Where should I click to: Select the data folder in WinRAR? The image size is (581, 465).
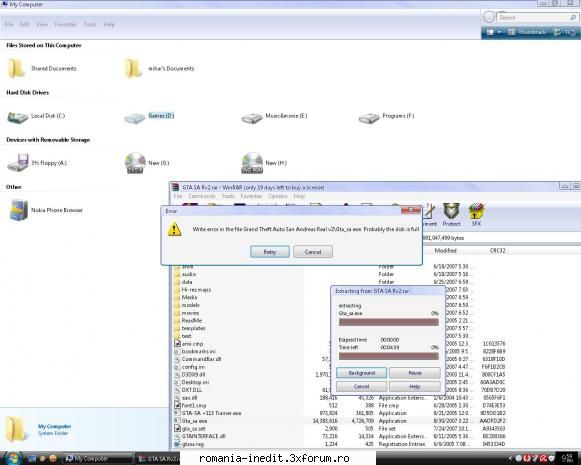[x=187, y=282]
